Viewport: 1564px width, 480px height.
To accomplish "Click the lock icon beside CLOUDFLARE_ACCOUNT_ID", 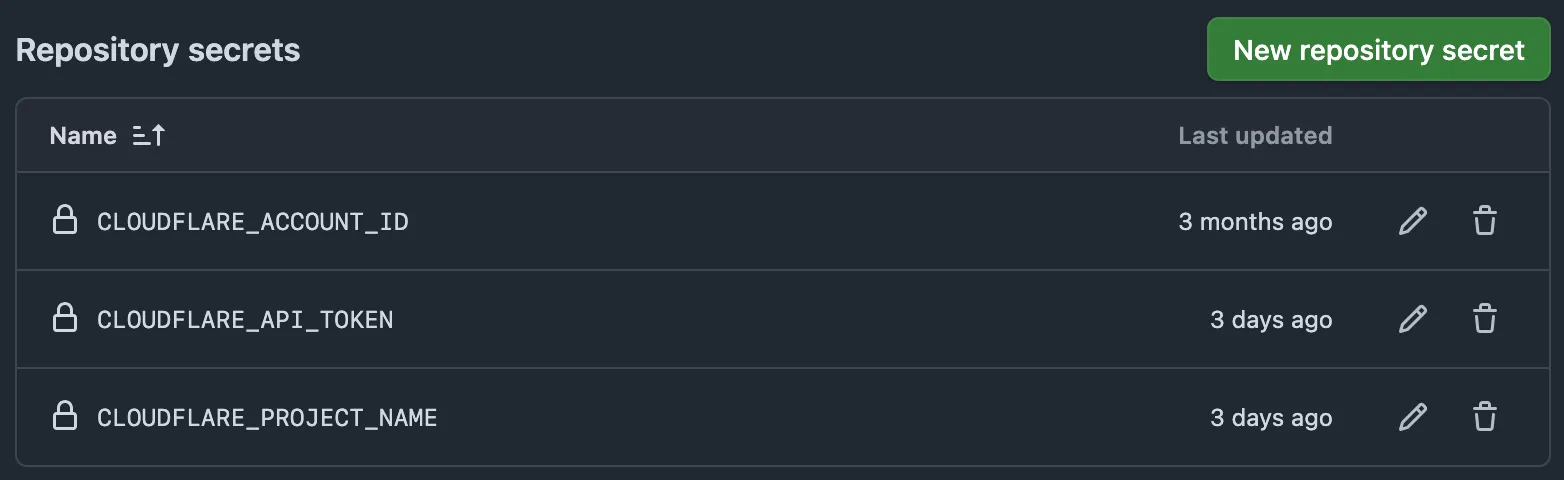I will (x=65, y=220).
